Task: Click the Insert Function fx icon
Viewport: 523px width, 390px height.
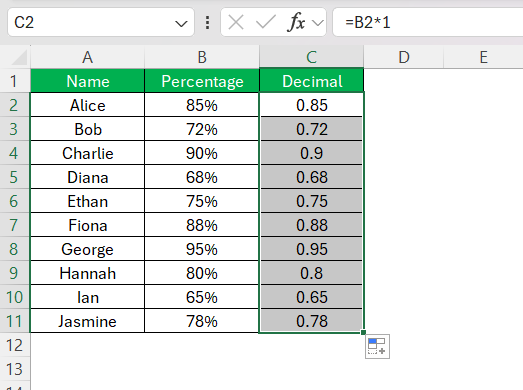Action: (296, 22)
